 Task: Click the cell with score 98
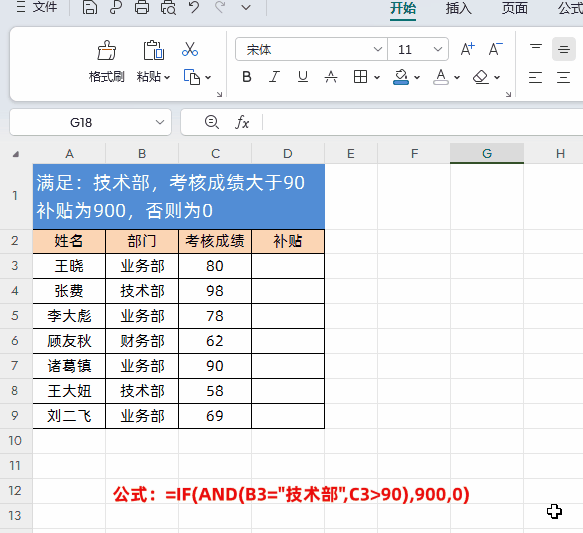[215, 291]
